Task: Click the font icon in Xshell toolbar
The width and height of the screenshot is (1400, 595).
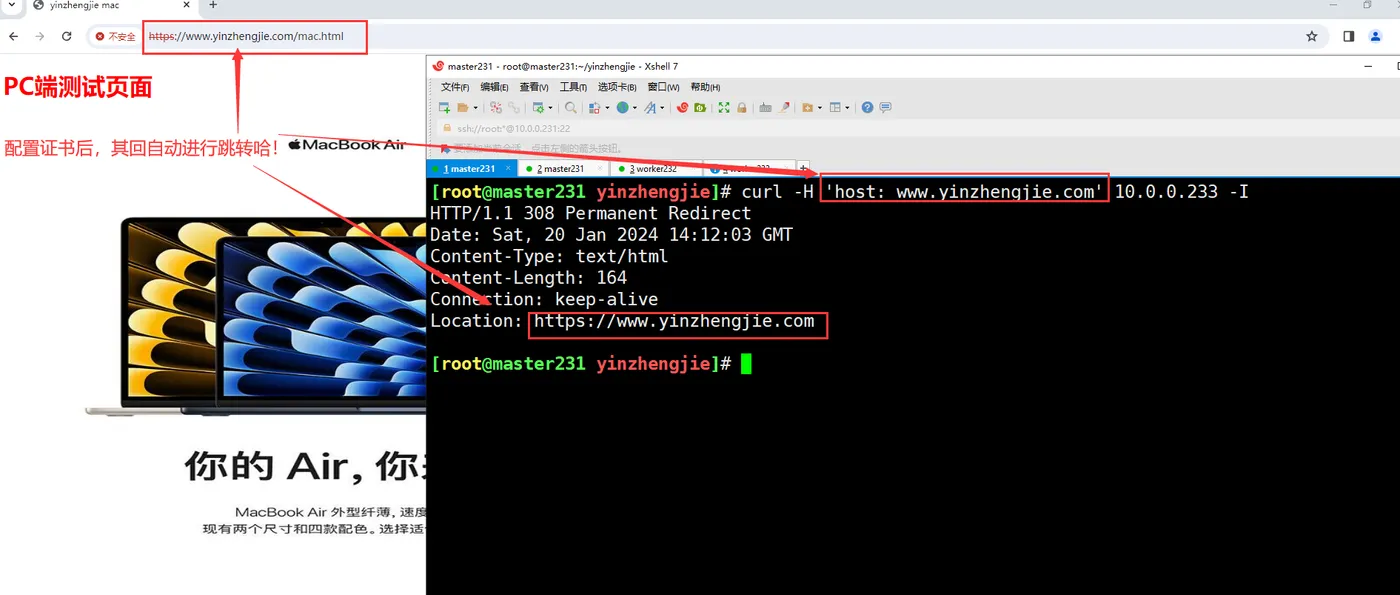Action: [650, 108]
